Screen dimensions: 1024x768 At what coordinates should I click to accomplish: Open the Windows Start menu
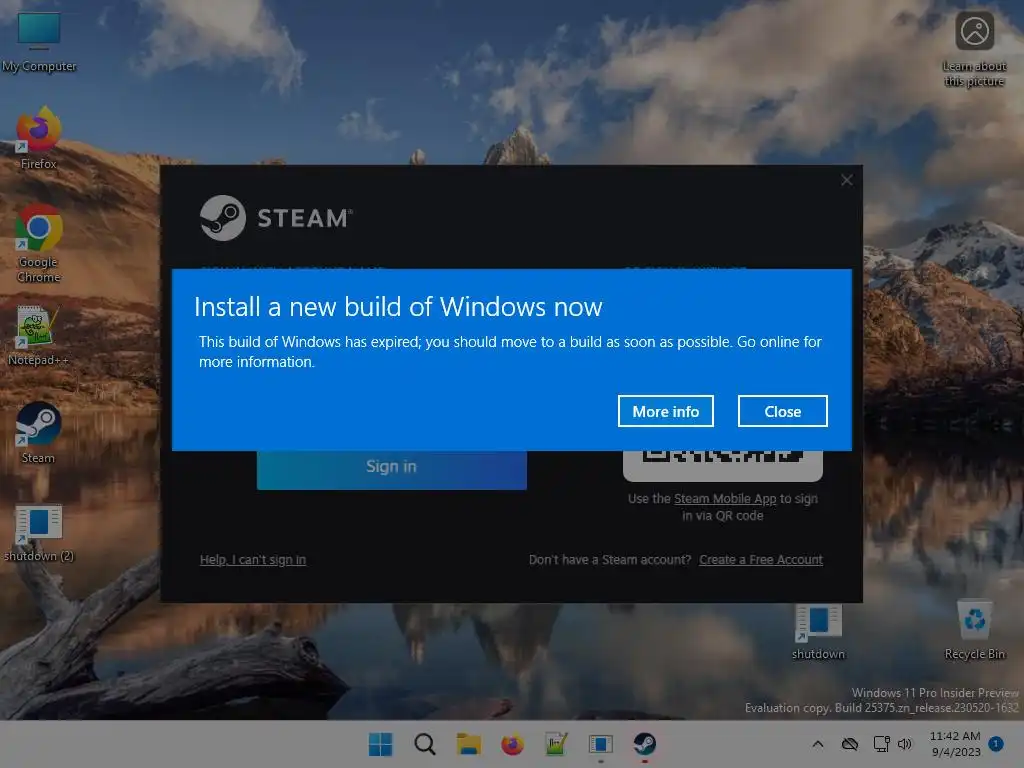pos(381,744)
